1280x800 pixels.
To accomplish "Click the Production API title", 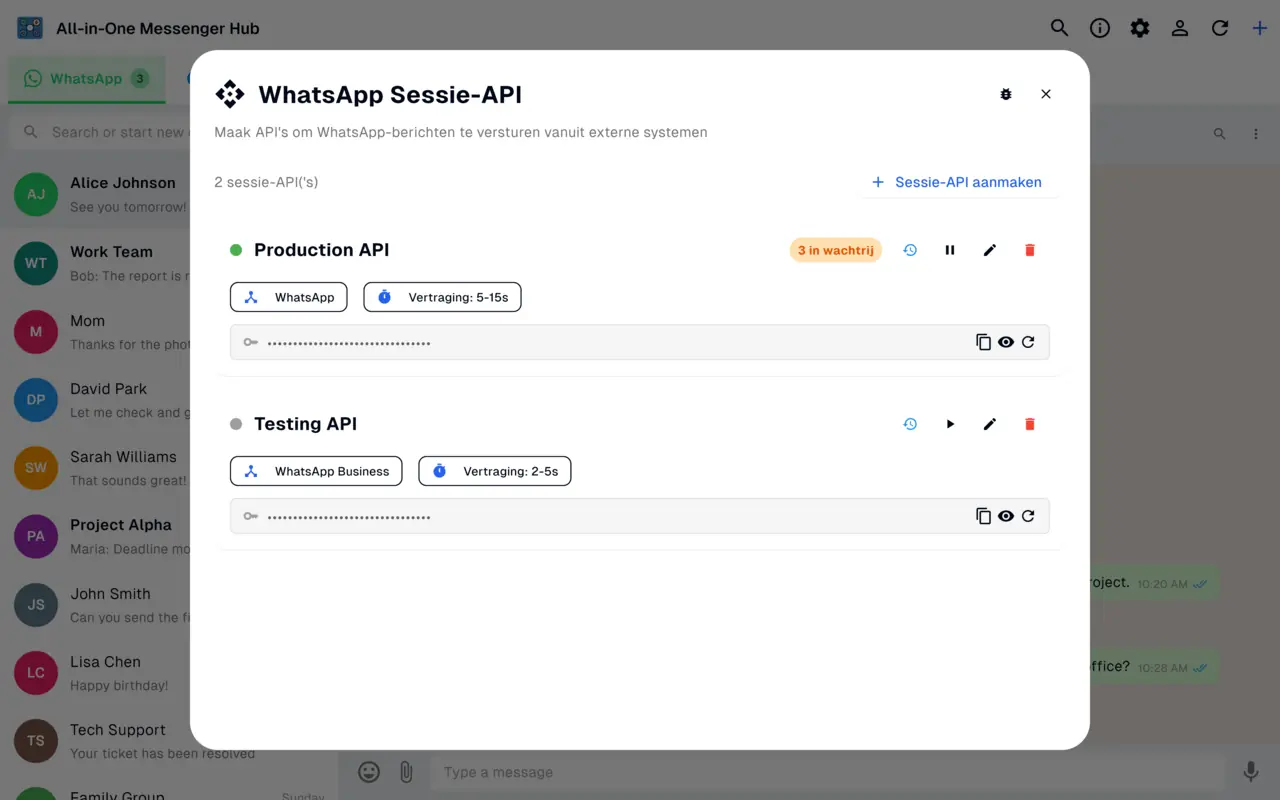I will point(322,250).
